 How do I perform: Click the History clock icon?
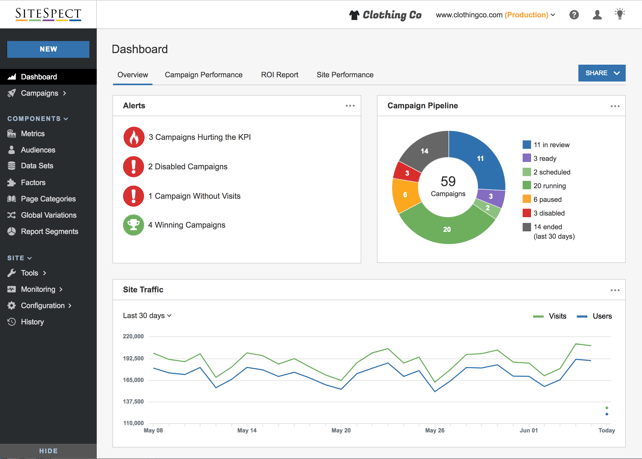(11, 322)
